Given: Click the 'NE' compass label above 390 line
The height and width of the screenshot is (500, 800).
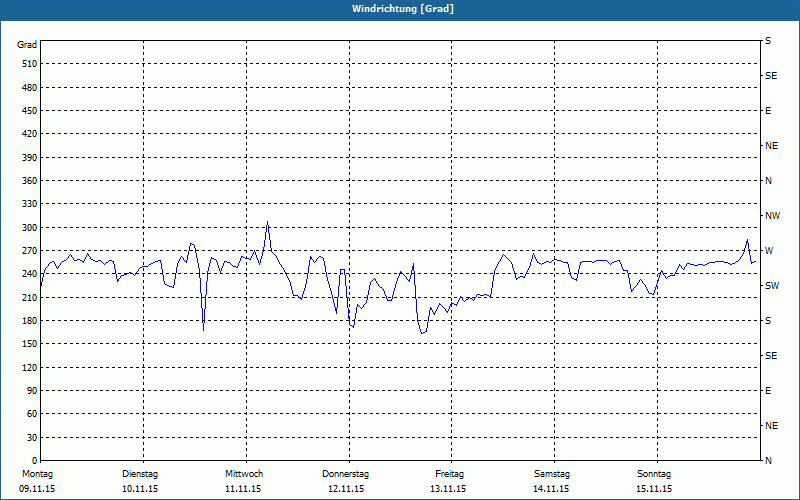Looking at the screenshot, I should (x=772, y=146).
